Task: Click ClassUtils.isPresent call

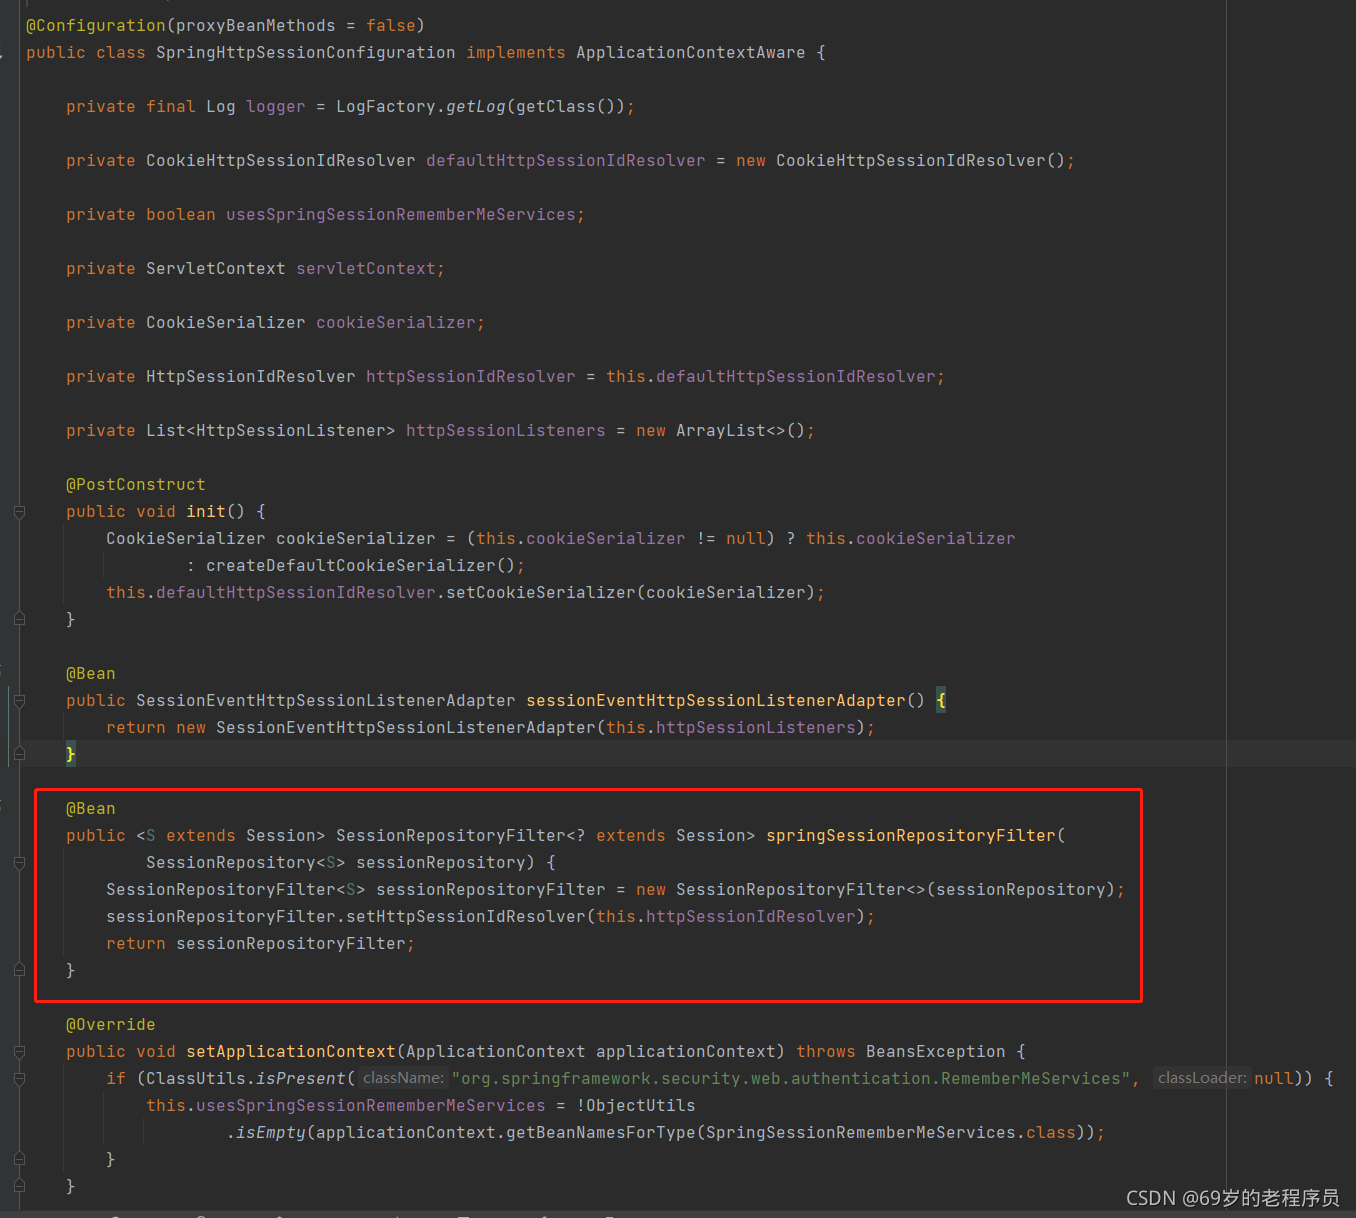Action: pyautogui.click(x=245, y=1079)
